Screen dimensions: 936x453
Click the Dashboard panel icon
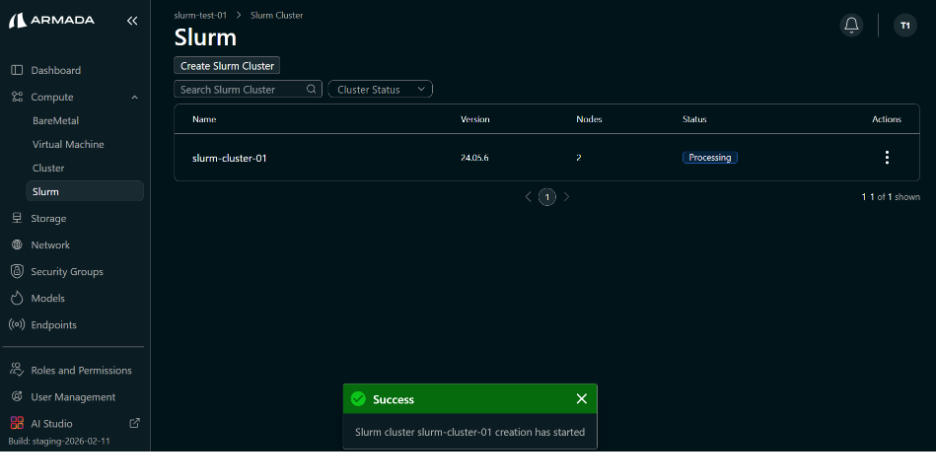click(17, 70)
